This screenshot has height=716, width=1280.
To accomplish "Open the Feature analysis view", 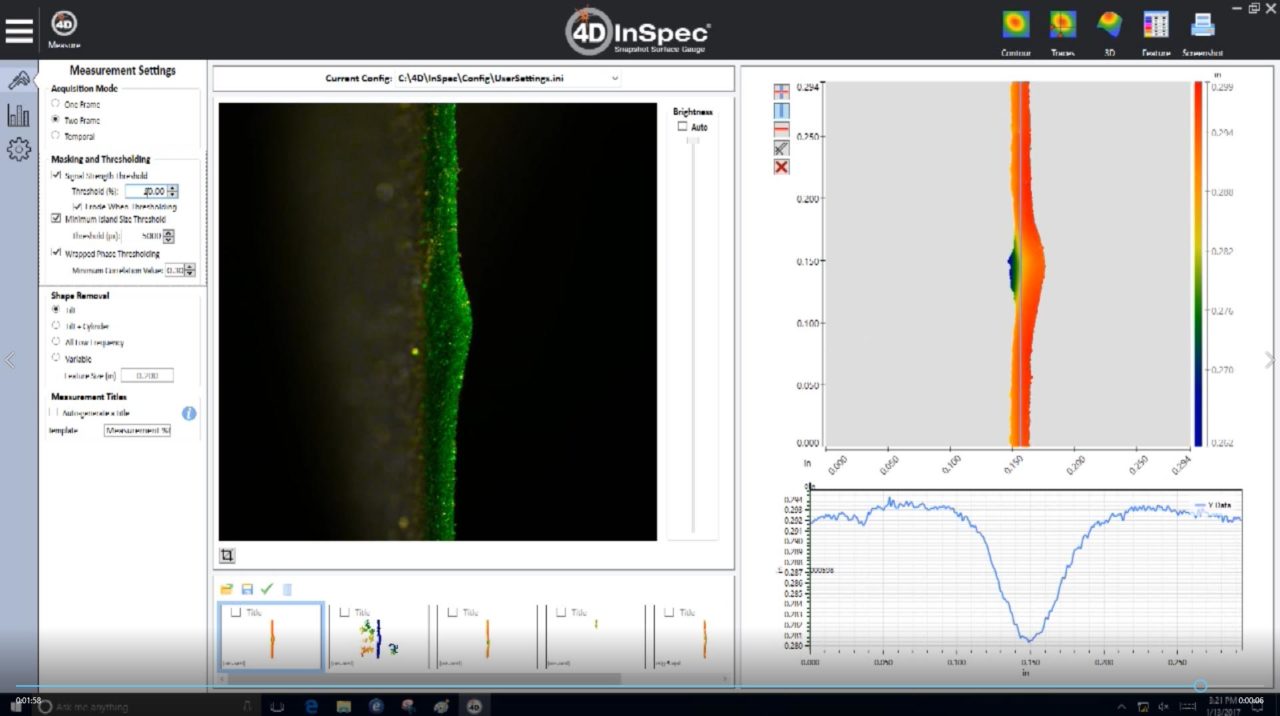I will tap(1155, 25).
